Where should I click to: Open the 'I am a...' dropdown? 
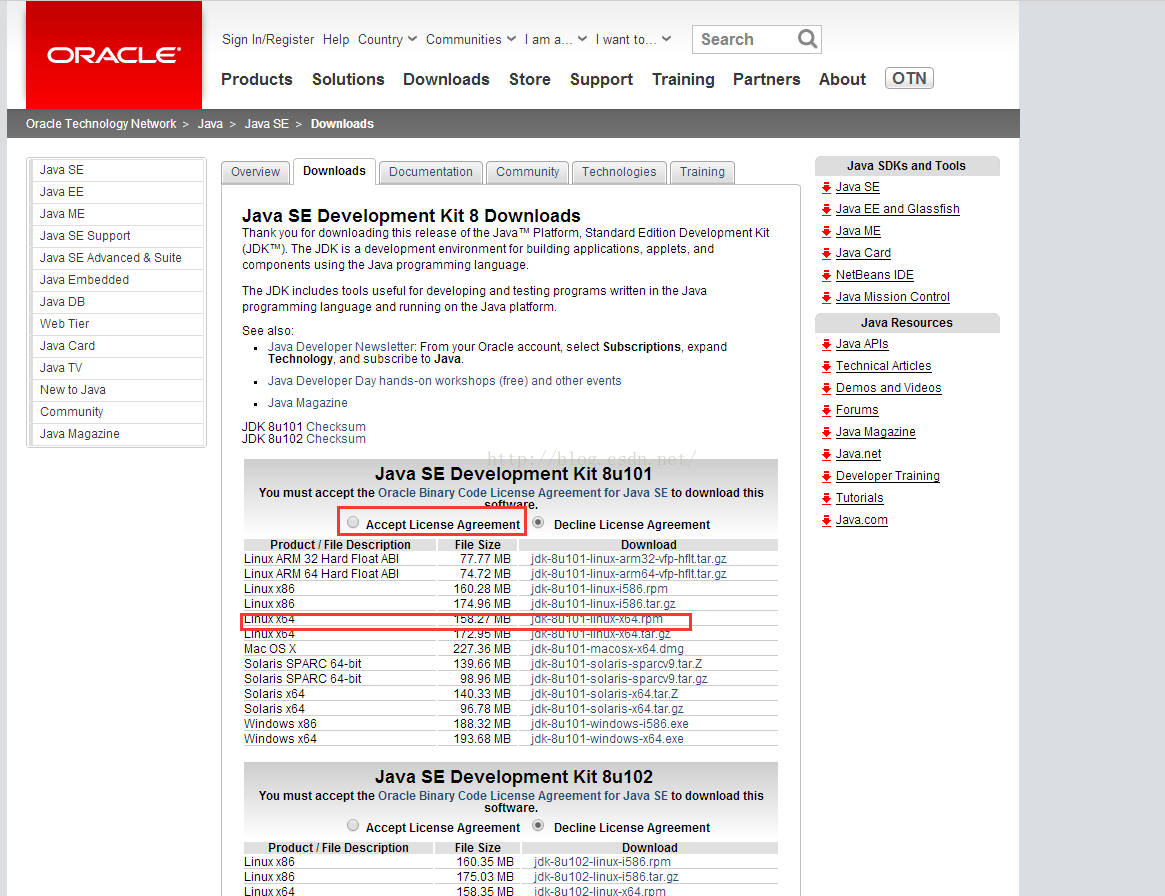click(x=556, y=39)
